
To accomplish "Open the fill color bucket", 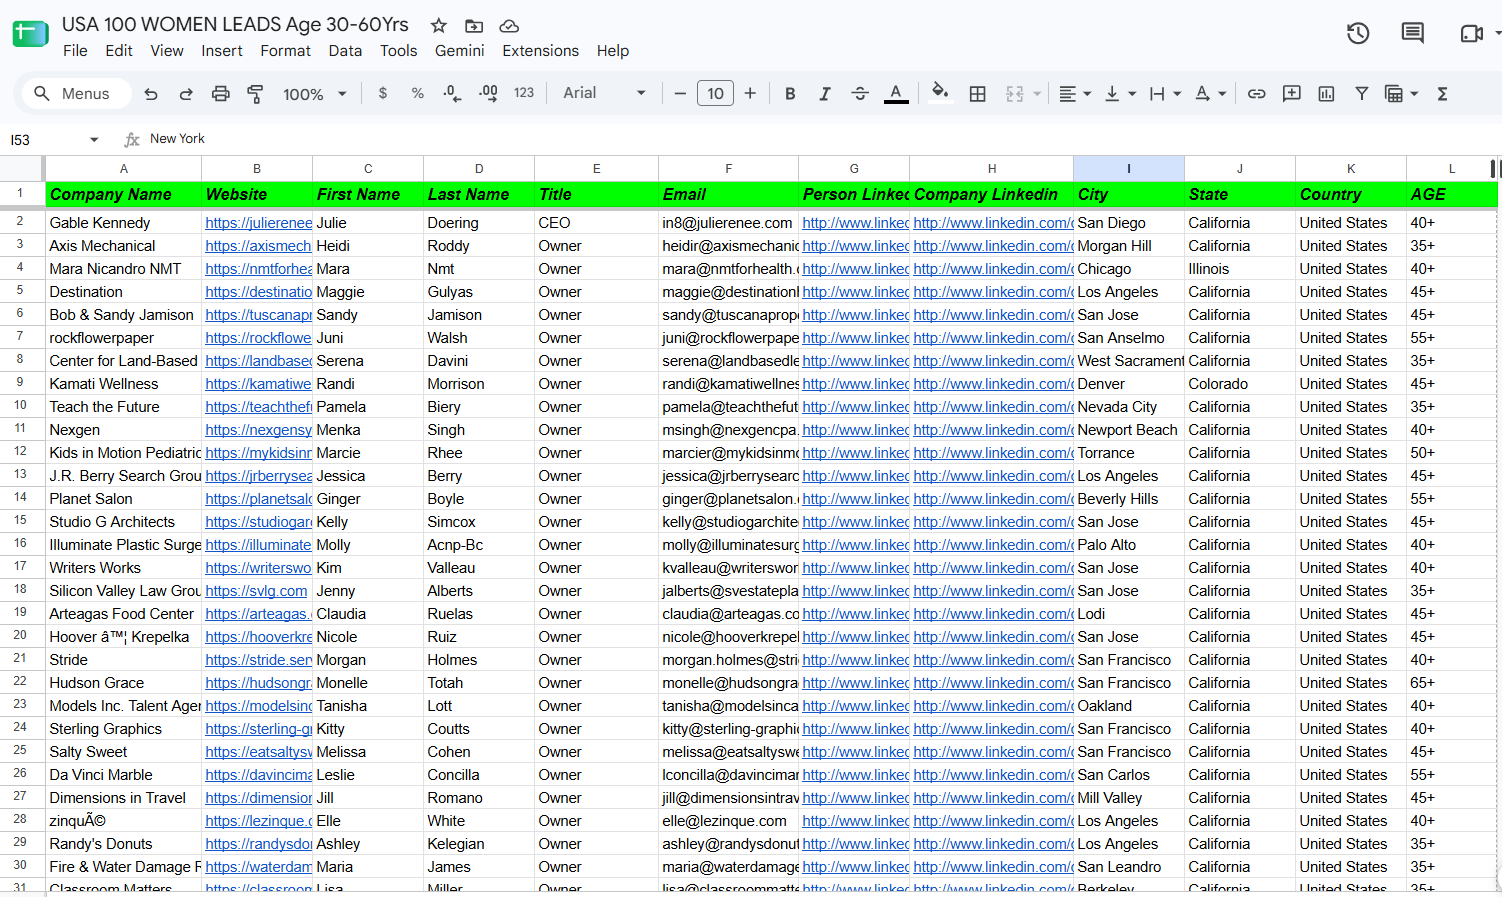I will pos(940,93).
